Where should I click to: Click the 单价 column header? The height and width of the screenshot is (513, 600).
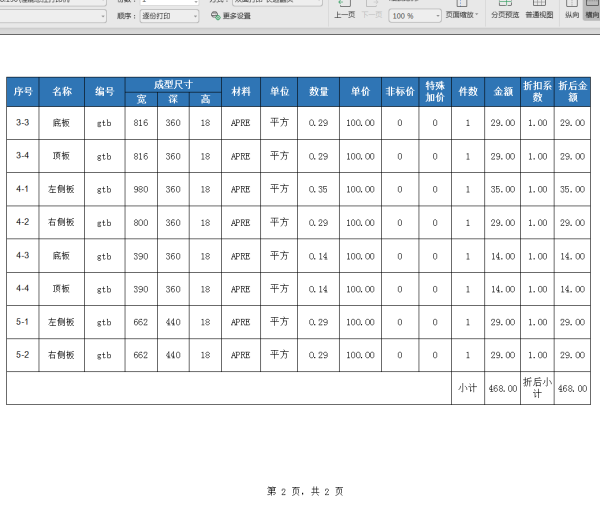[360, 92]
